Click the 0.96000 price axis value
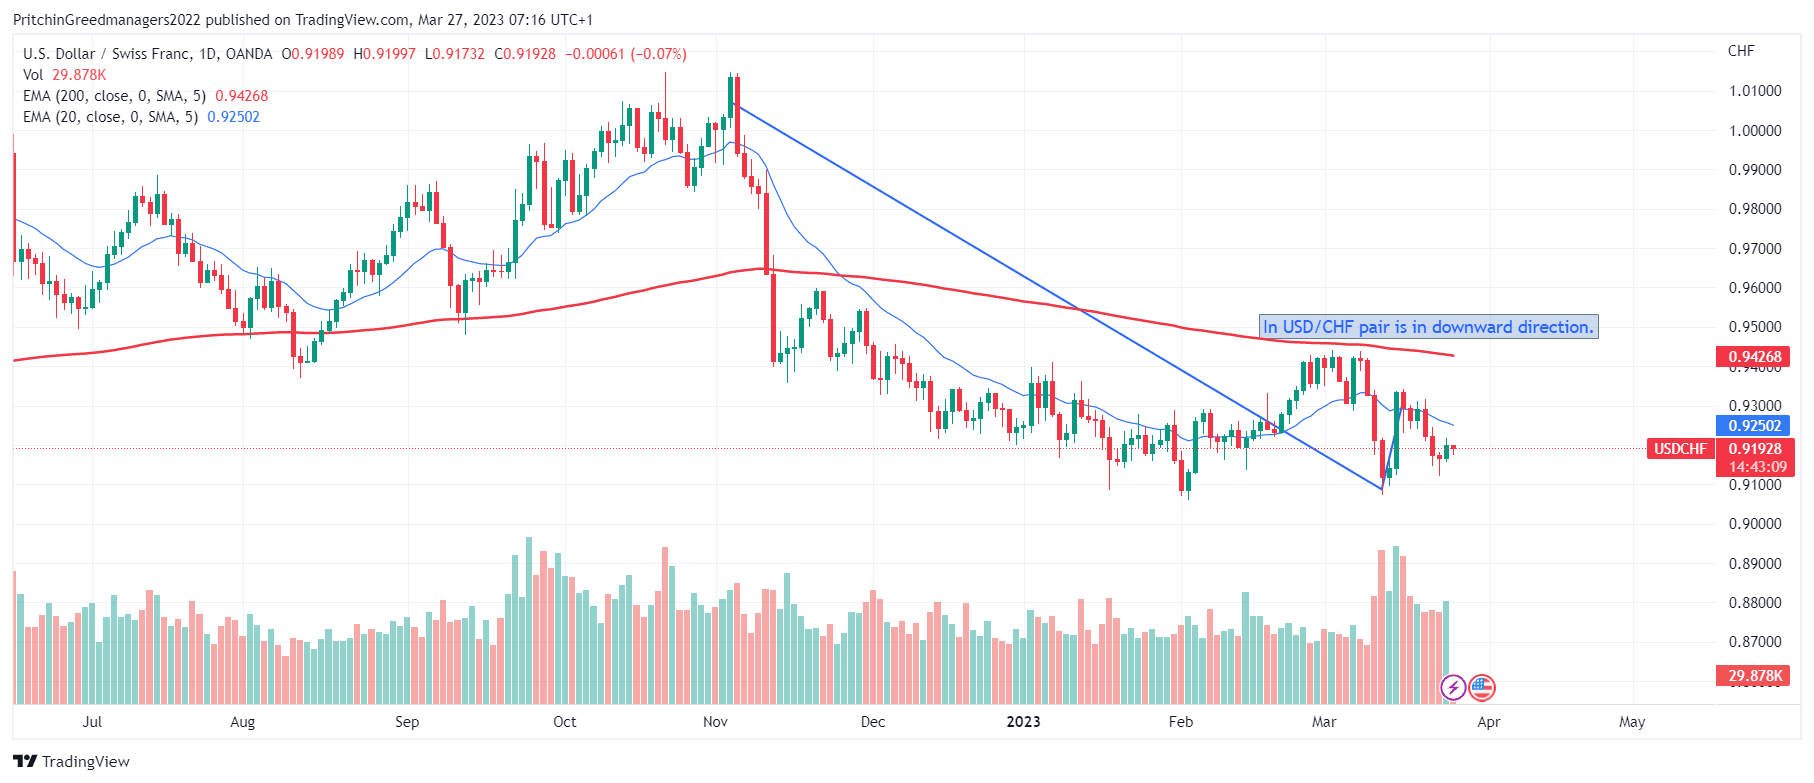This screenshot has height=783, width=1814. 1755,288
